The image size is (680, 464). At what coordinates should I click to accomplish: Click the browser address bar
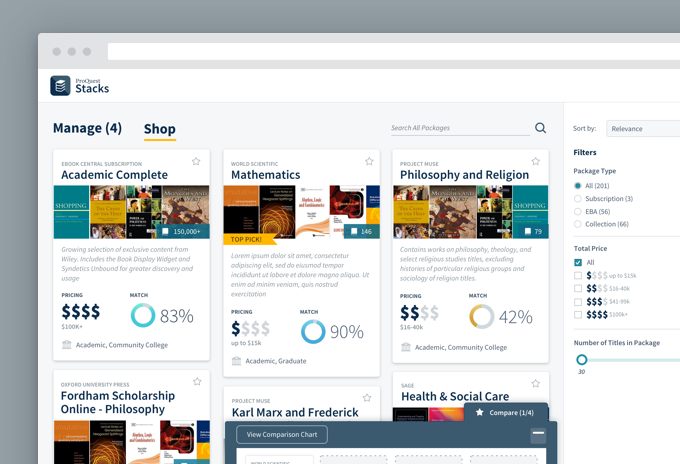tap(394, 51)
